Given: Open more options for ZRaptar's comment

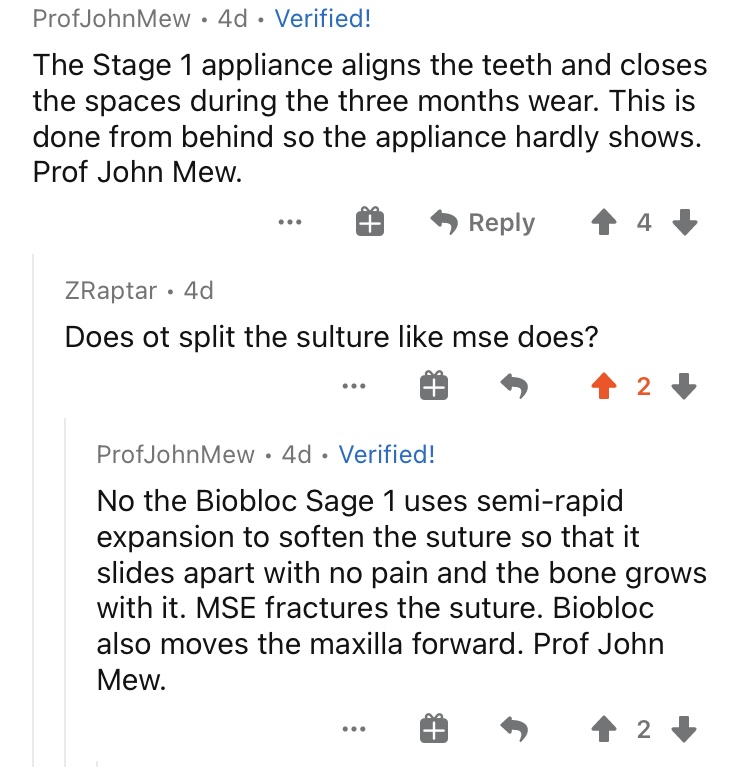Looking at the screenshot, I should click(x=354, y=386).
